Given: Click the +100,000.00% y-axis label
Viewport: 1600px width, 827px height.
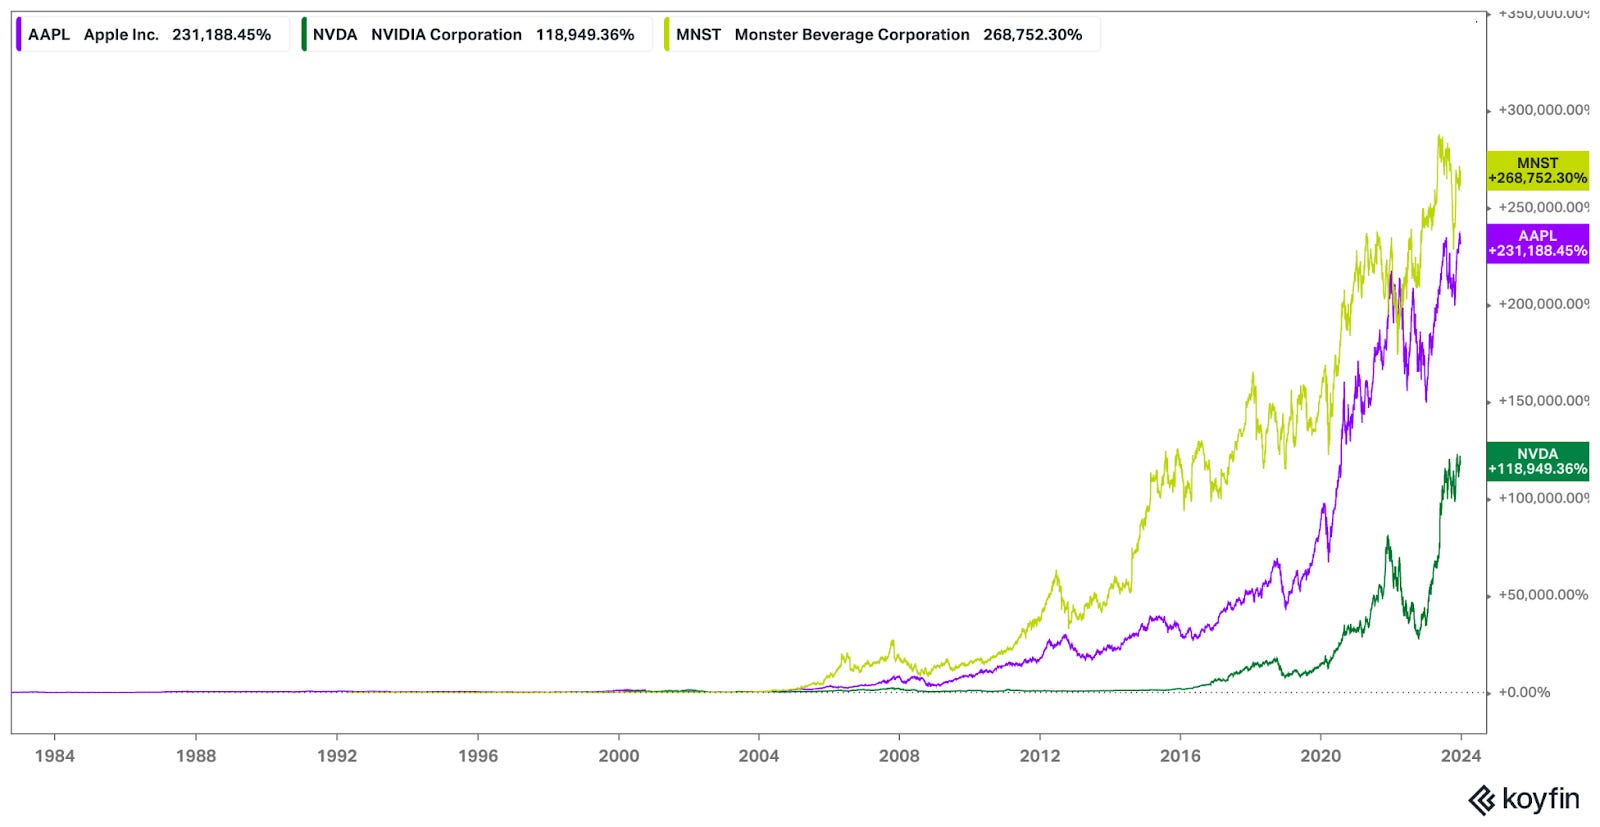Looking at the screenshot, I should (1543, 498).
